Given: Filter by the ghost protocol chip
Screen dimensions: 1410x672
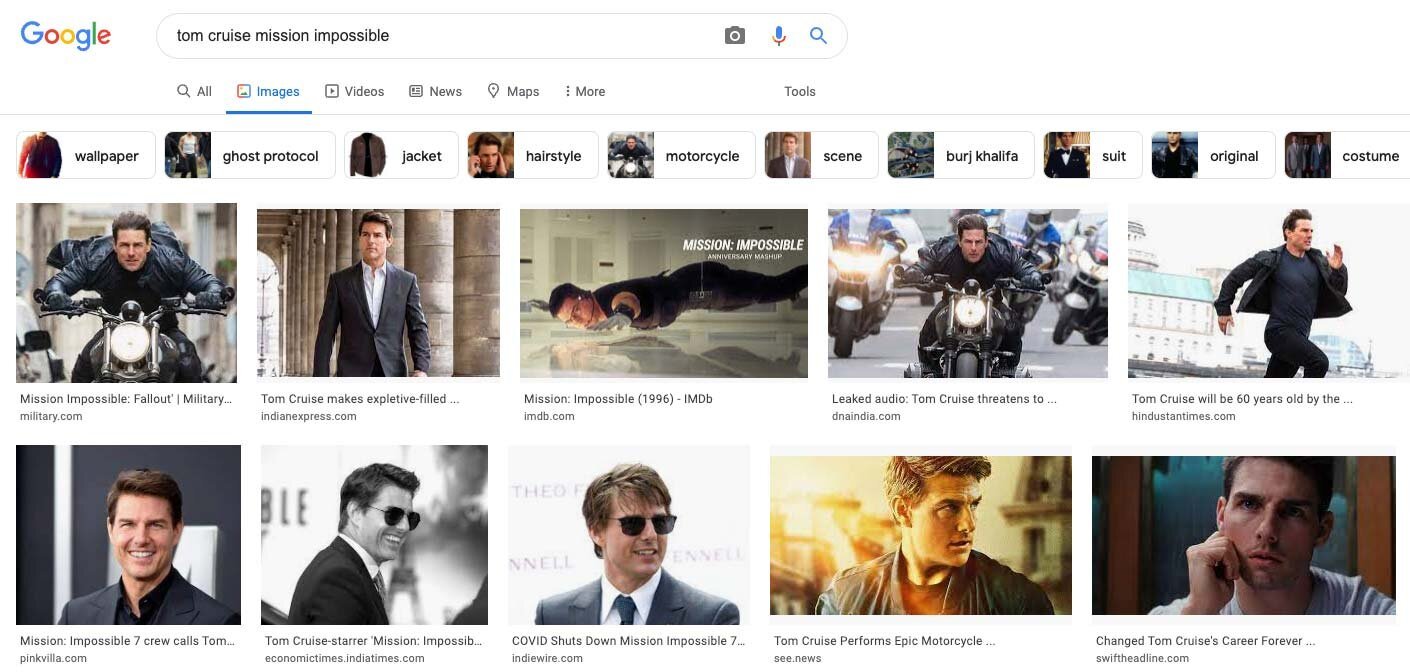Looking at the screenshot, I should click(x=250, y=155).
